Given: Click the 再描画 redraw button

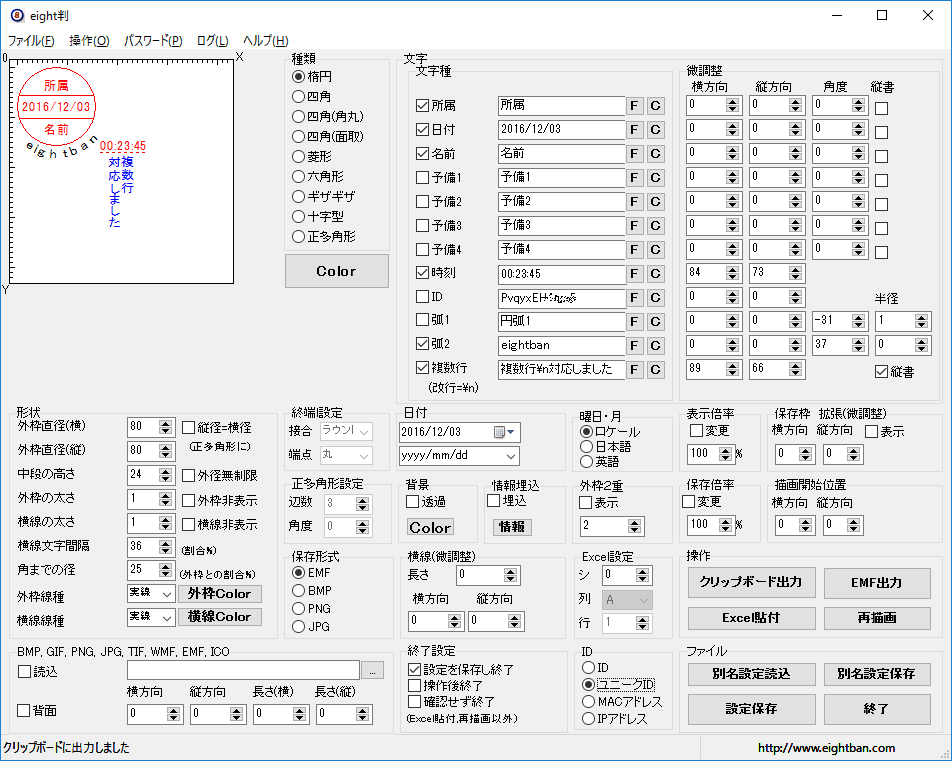Looking at the screenshot, I should pyautogui.click(x=877, y=618).
